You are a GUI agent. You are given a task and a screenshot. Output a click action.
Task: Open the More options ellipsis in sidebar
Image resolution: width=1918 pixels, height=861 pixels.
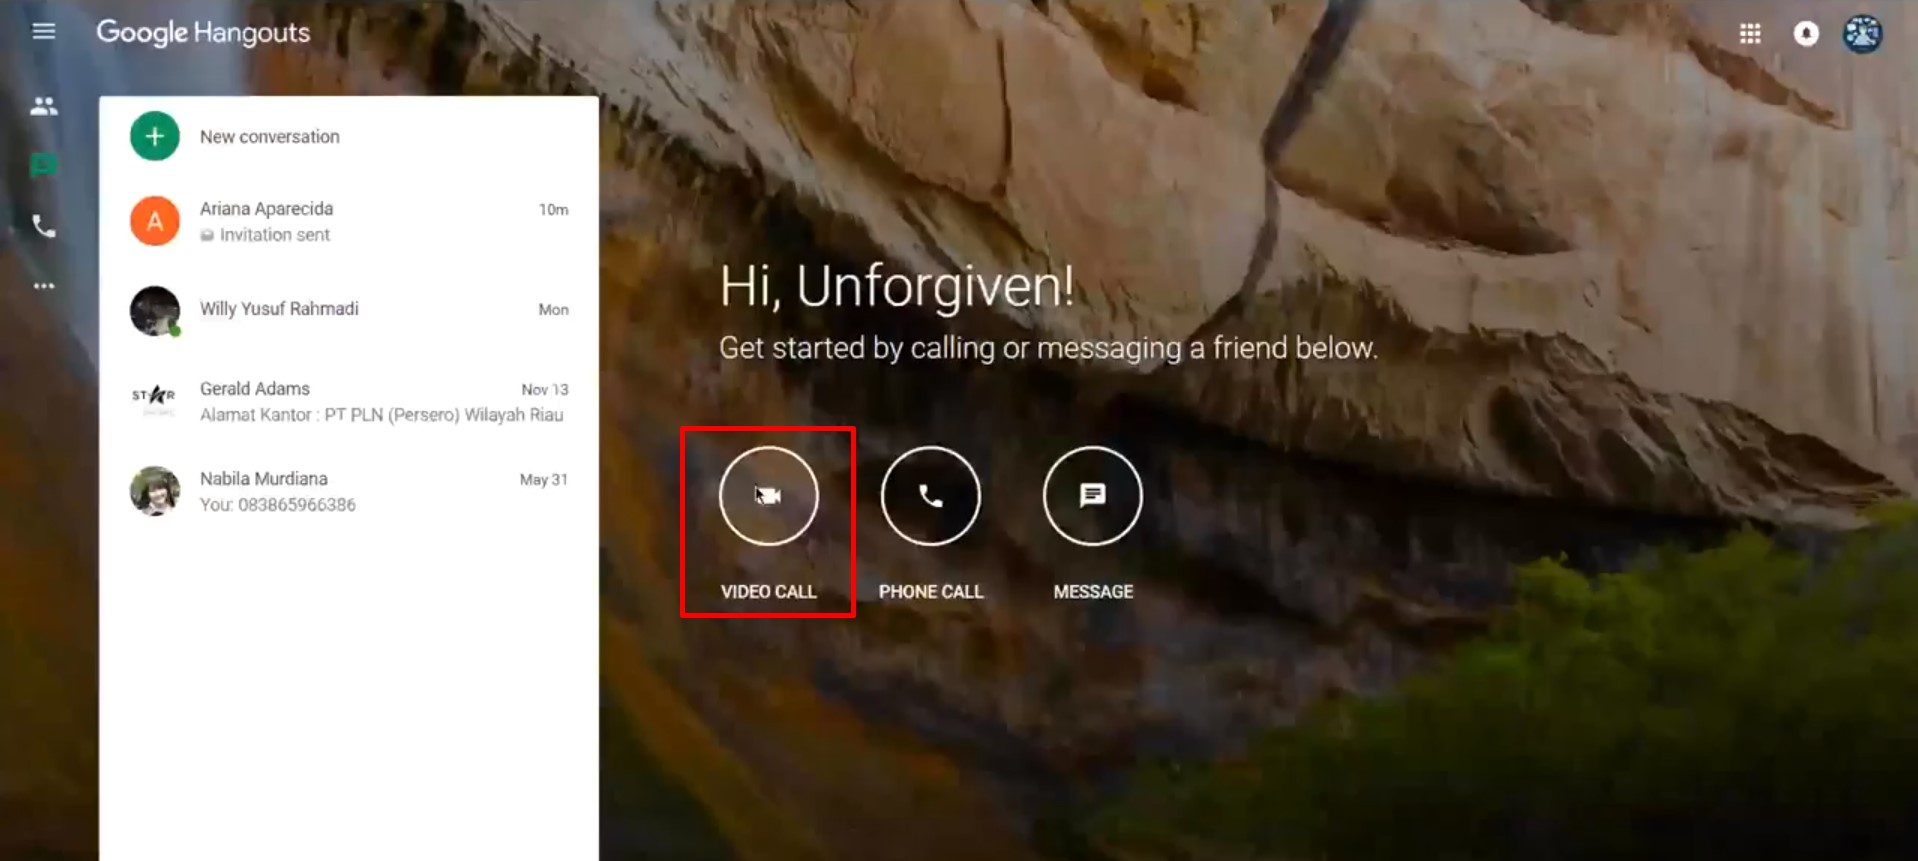coord(44,286)
